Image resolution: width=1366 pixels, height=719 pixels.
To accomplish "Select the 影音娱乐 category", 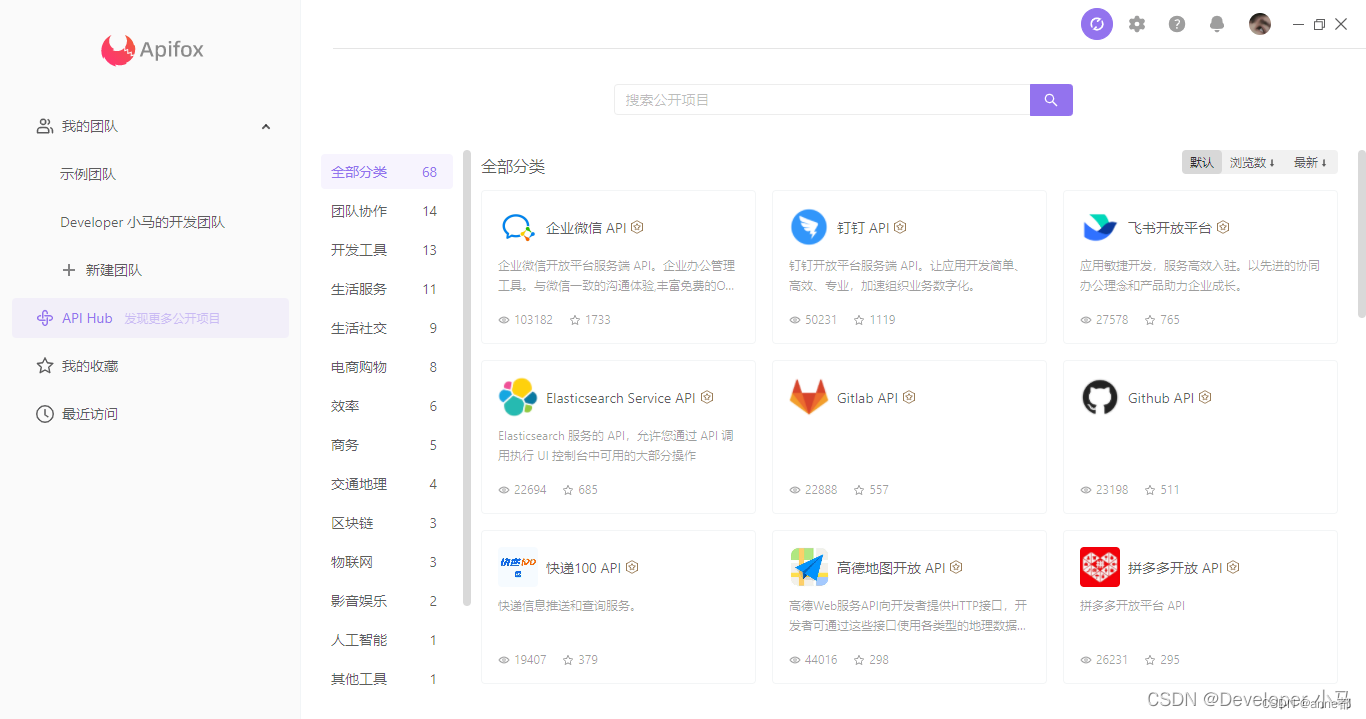I will pyautogui.click(x=386, y=601).
